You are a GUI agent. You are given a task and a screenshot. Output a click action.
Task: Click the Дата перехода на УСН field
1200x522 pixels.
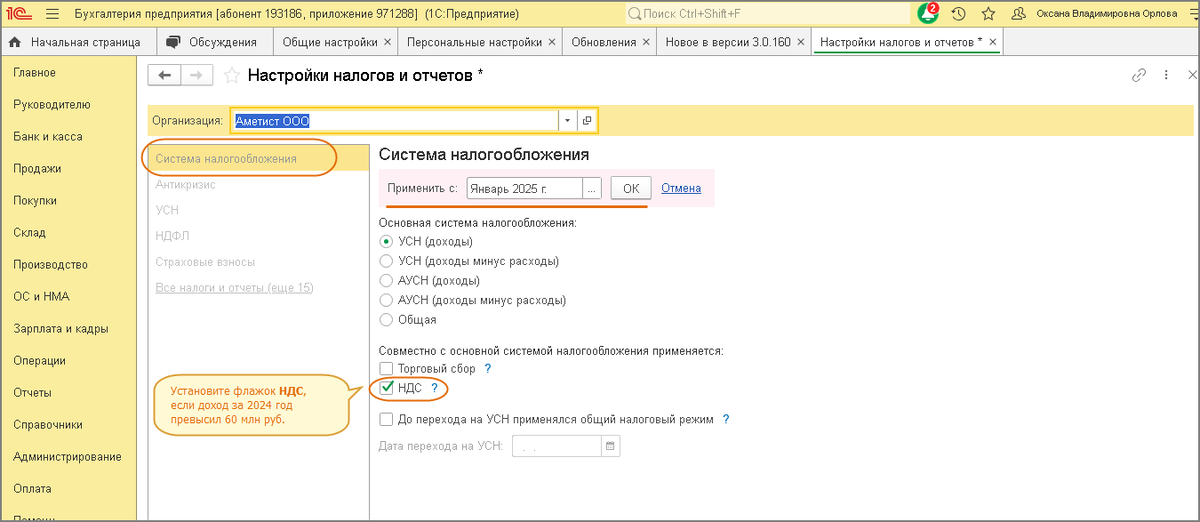click(x=557, y=447)
